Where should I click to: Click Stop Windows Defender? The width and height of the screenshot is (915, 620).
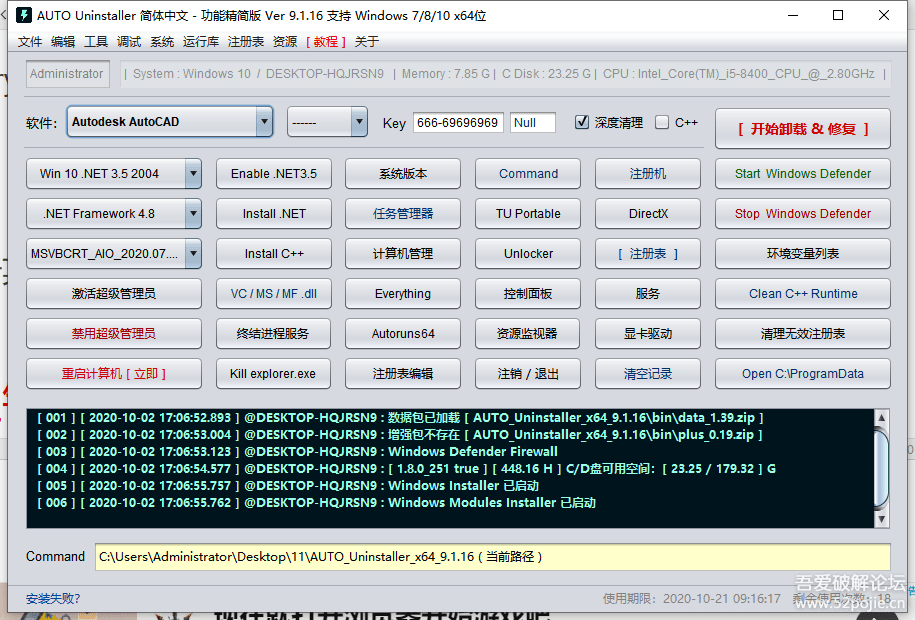(x=803, y=214)
